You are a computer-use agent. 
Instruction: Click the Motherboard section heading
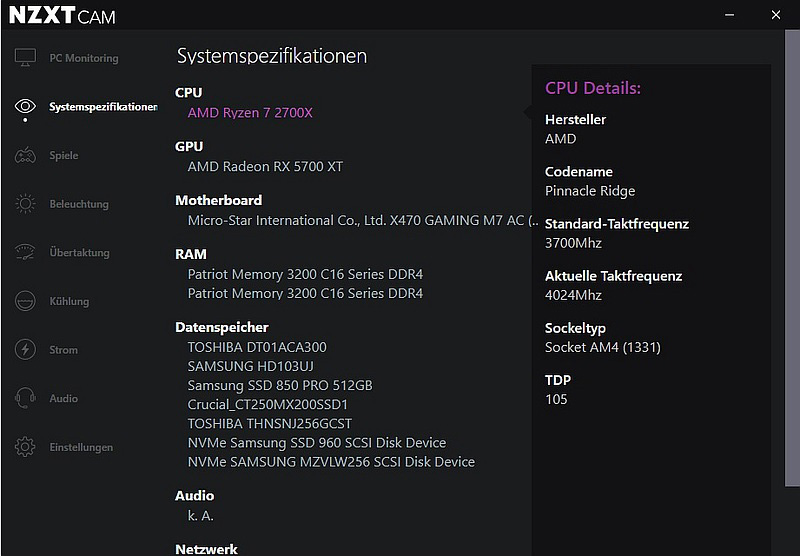coord(219,200)
